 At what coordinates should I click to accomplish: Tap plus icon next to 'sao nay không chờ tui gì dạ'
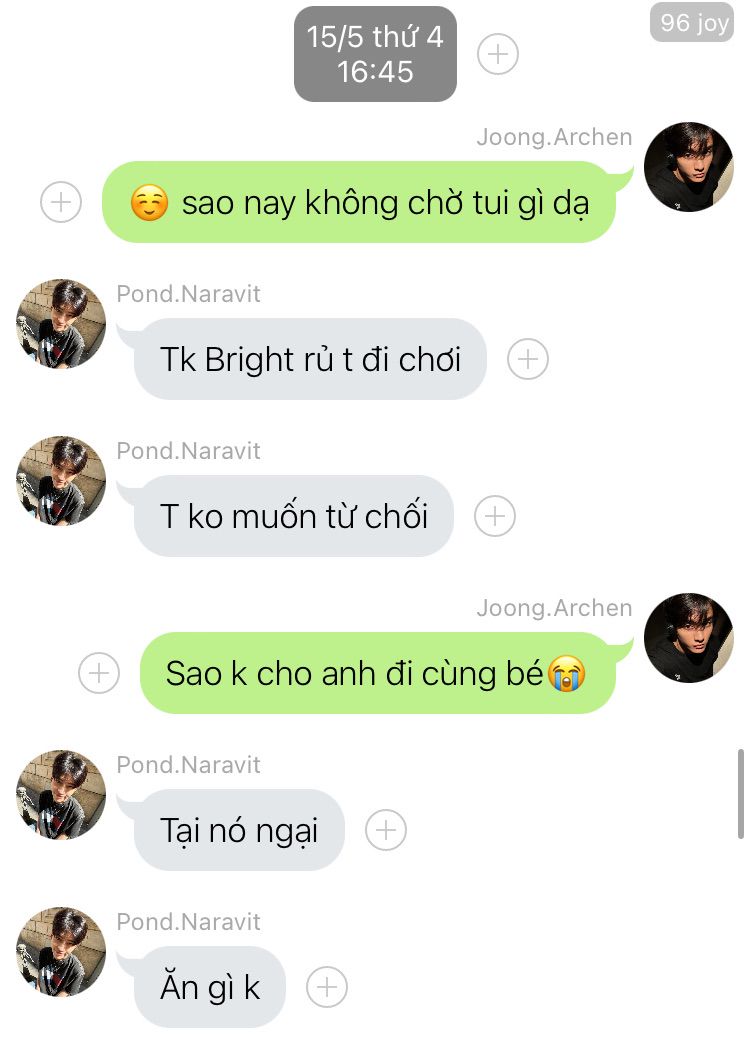coord(61,201)
